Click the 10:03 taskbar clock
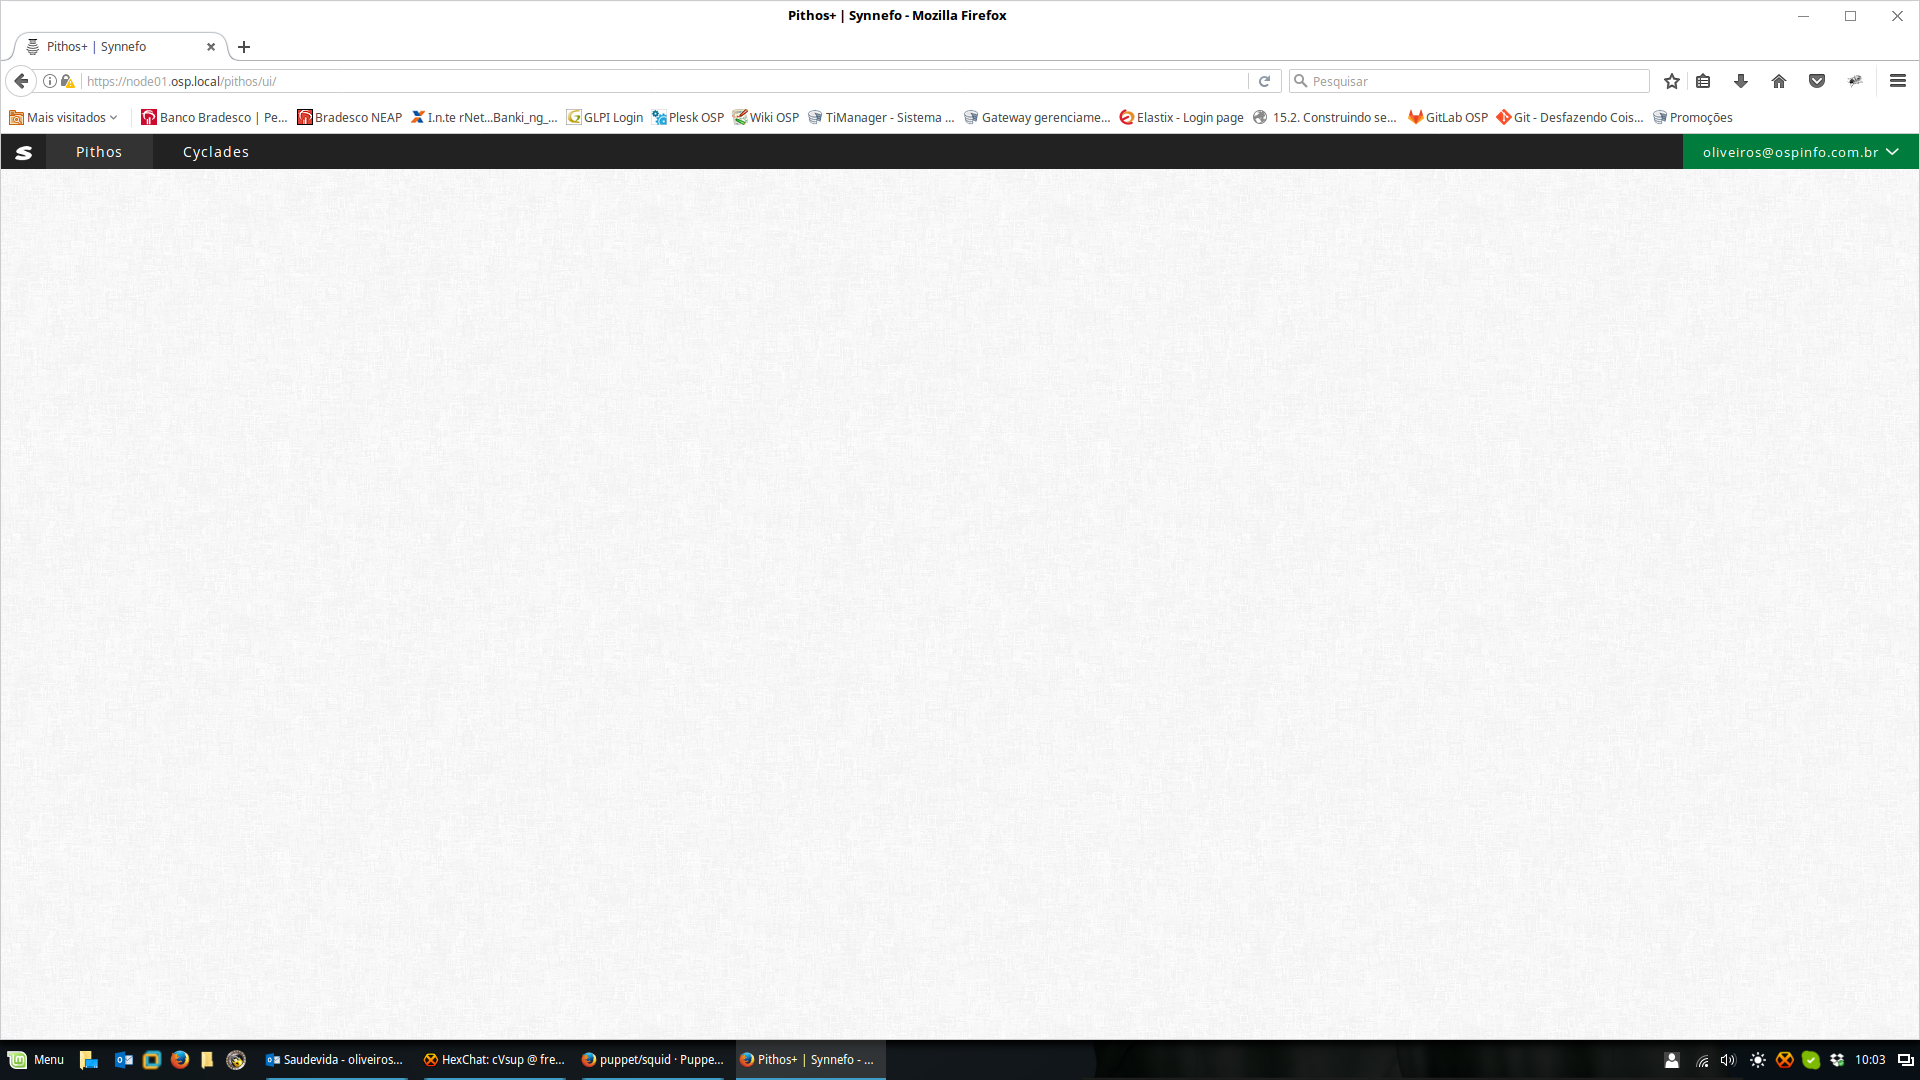 [1870, 1060]
